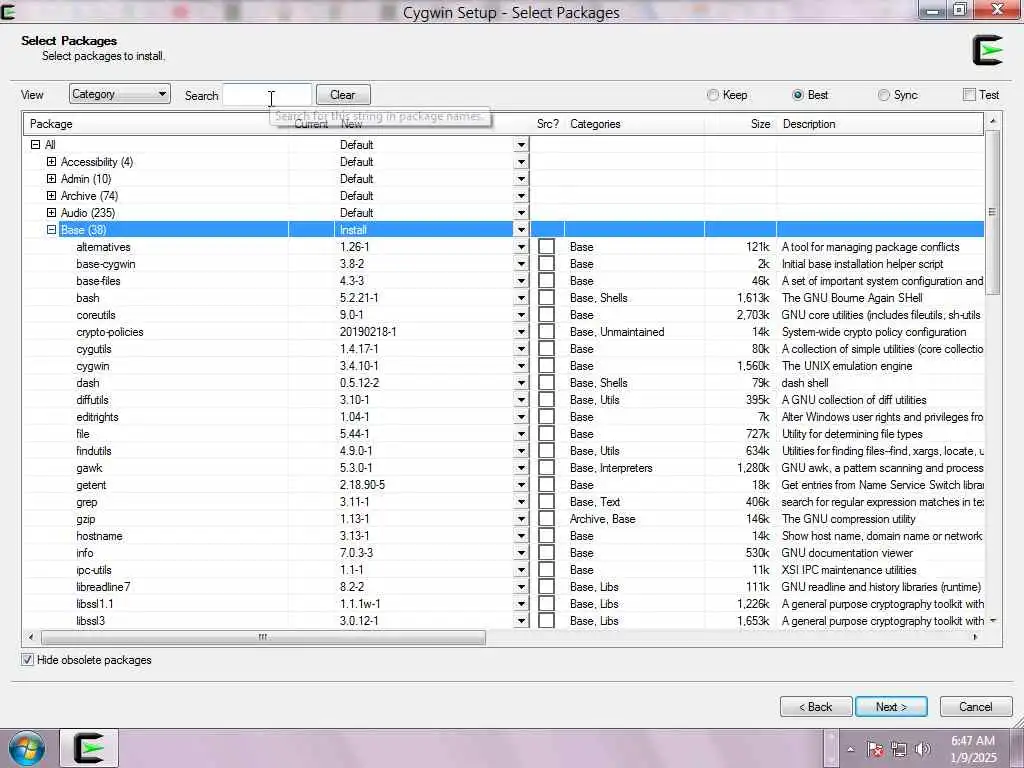
Task: Click the Src? column header
Action: 547,124
